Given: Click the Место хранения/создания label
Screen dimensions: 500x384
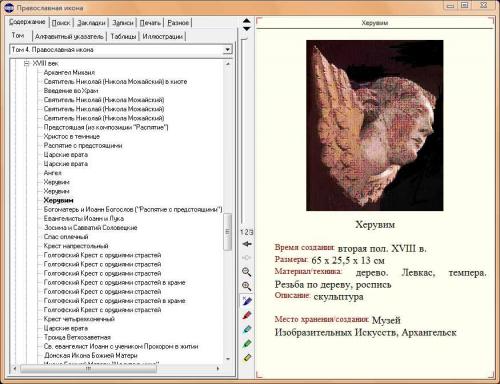Looking at the screenshot, I should click(x=321, y=319).
